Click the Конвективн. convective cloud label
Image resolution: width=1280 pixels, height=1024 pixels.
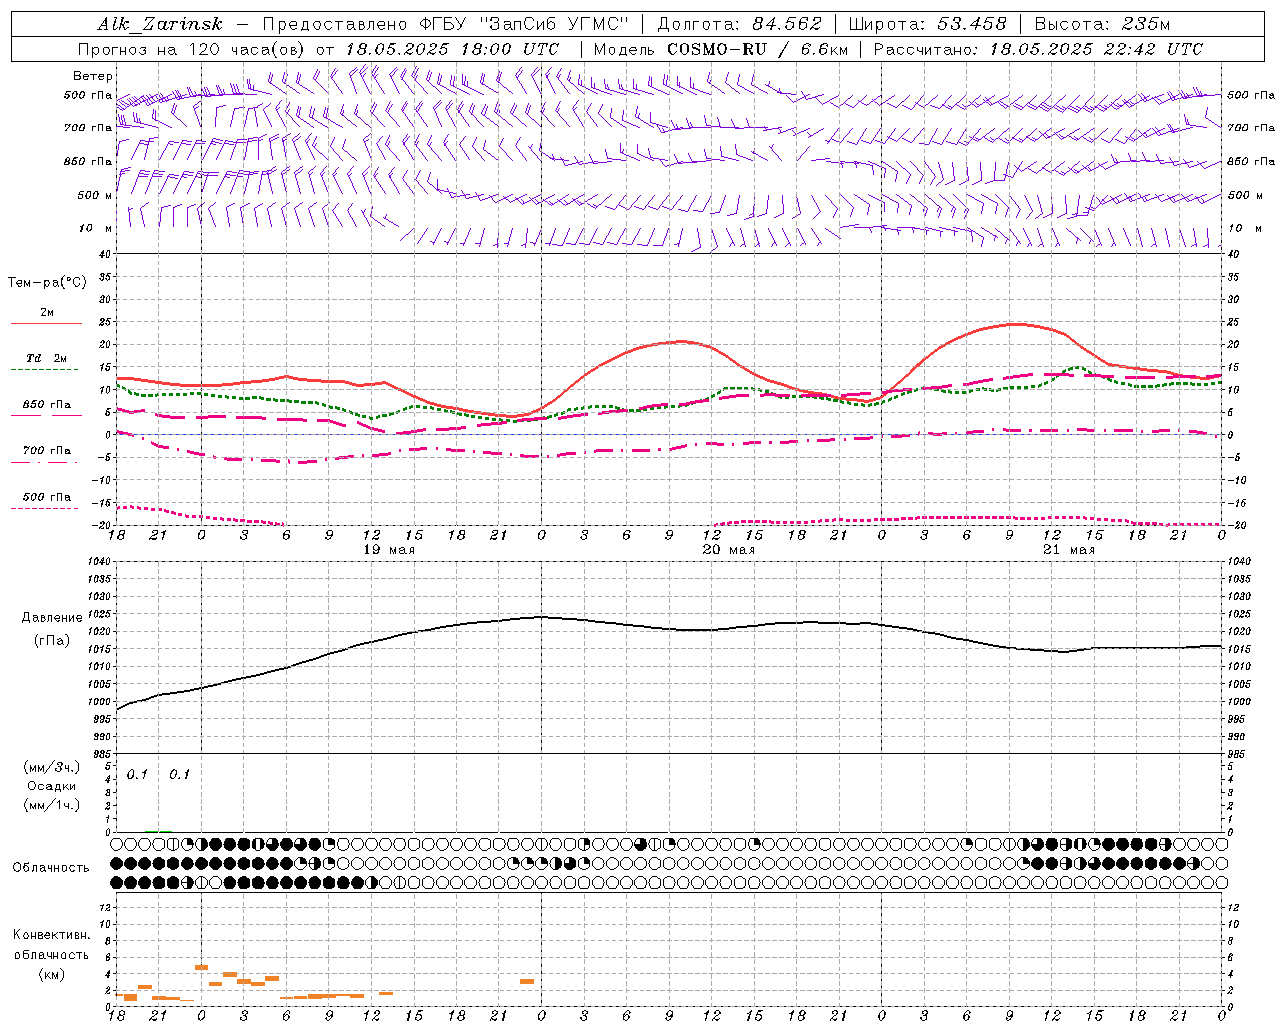(x=52, y=935)
